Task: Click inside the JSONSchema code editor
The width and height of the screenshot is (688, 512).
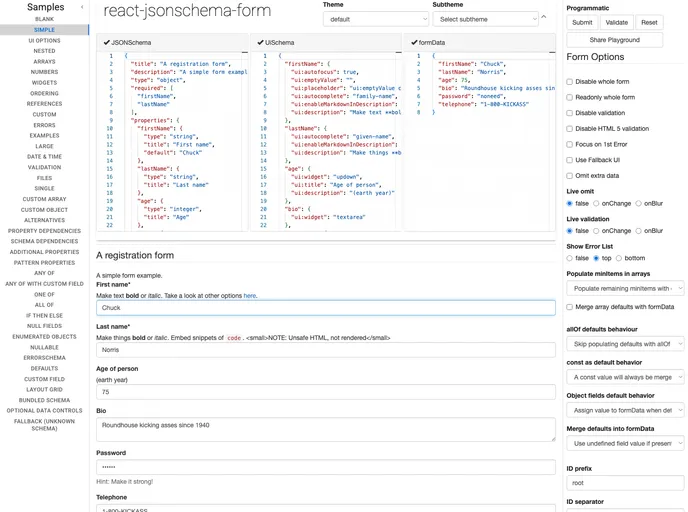Action: click(x=172, y=141)
